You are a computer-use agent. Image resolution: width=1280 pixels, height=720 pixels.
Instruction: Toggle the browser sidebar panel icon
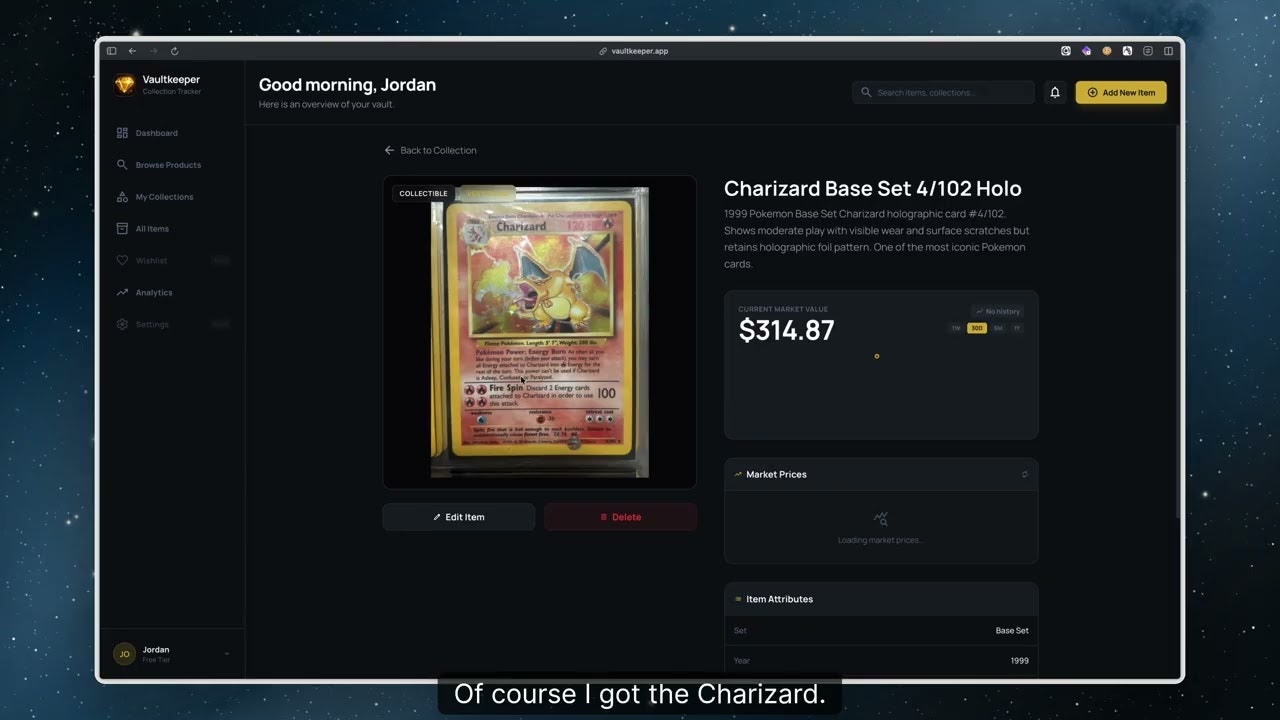coord(111,51)
